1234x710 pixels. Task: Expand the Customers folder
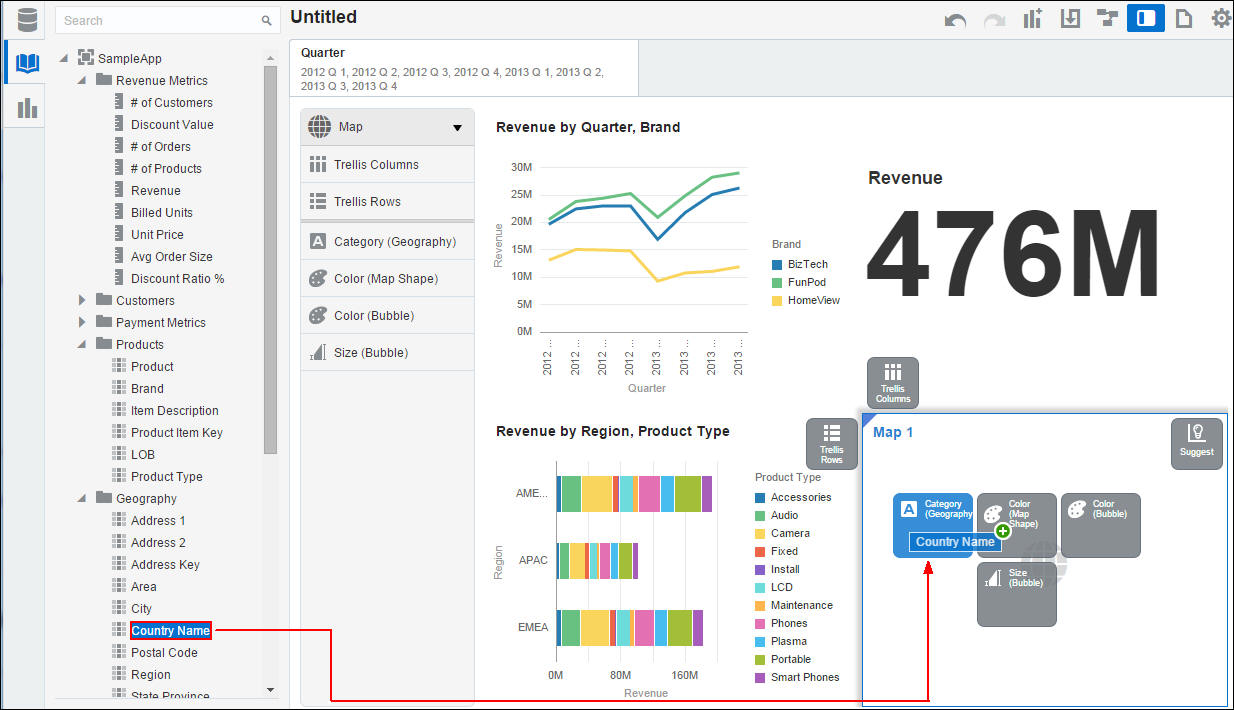83,300
